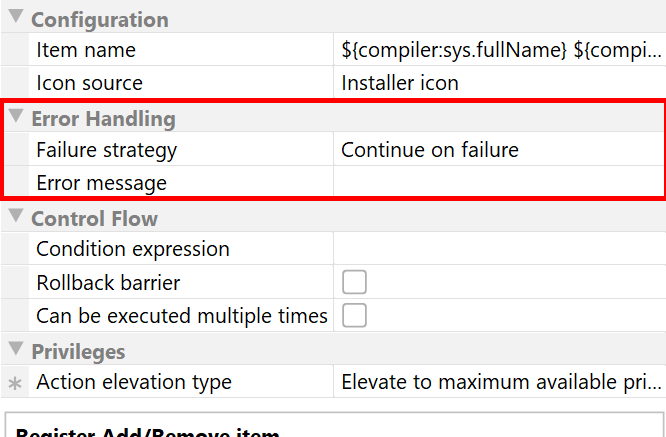Click the asterisk icon beside Action elevation type
This screenshot has height=437, width=666.
14,383
